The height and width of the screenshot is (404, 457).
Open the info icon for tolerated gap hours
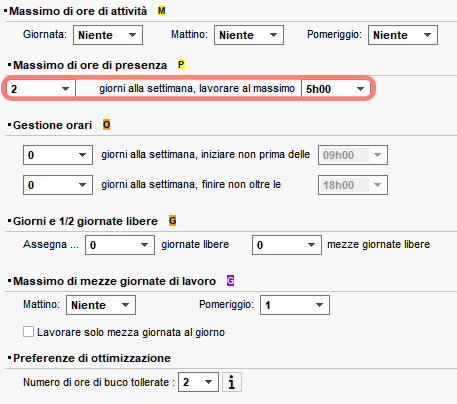click(232, 382)
